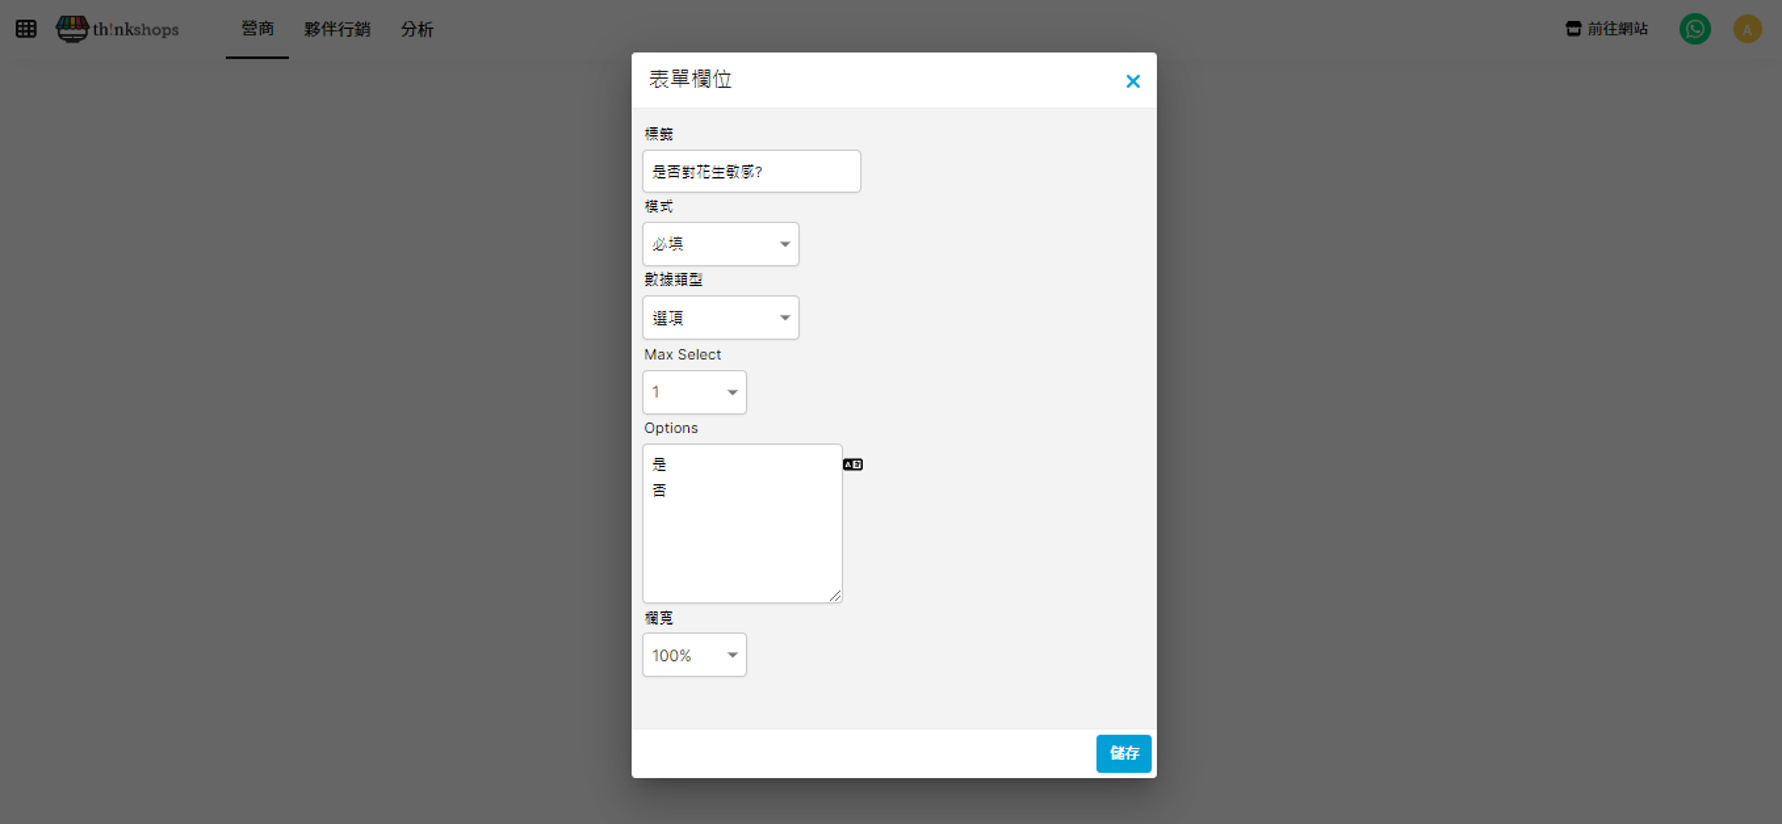The height and width of the screenshot is (824, 1782).
Task: Follow the 前往網站 link
Action: [1607, 29]
